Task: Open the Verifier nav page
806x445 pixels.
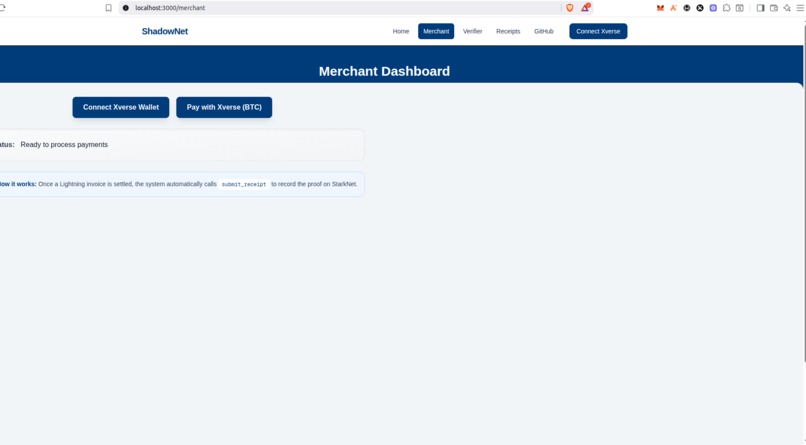Action: coord(472,31)
